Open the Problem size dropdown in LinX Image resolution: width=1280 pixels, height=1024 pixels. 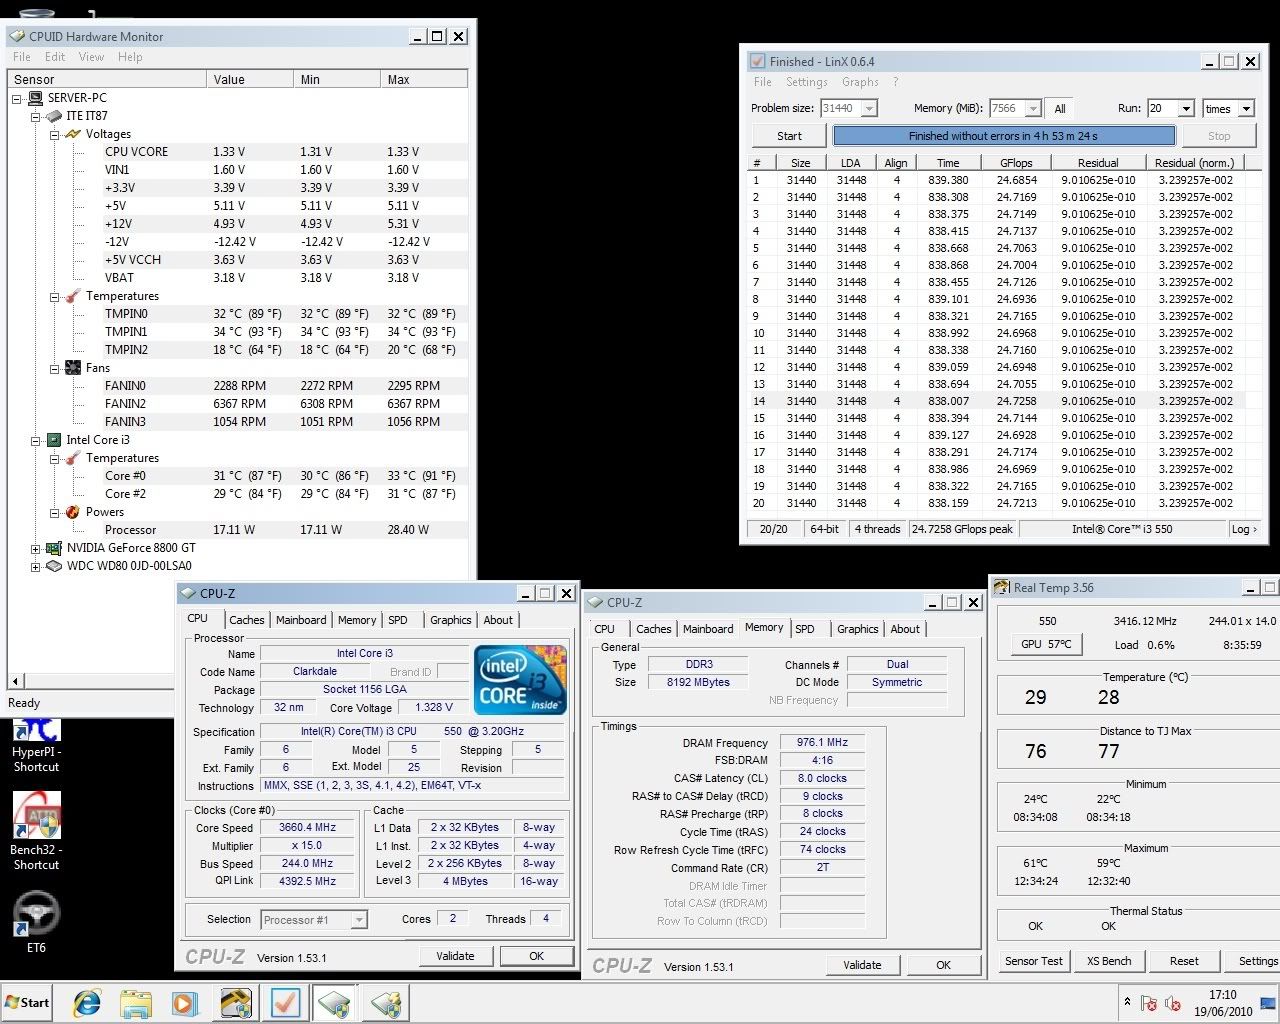(x=868, y=108)
